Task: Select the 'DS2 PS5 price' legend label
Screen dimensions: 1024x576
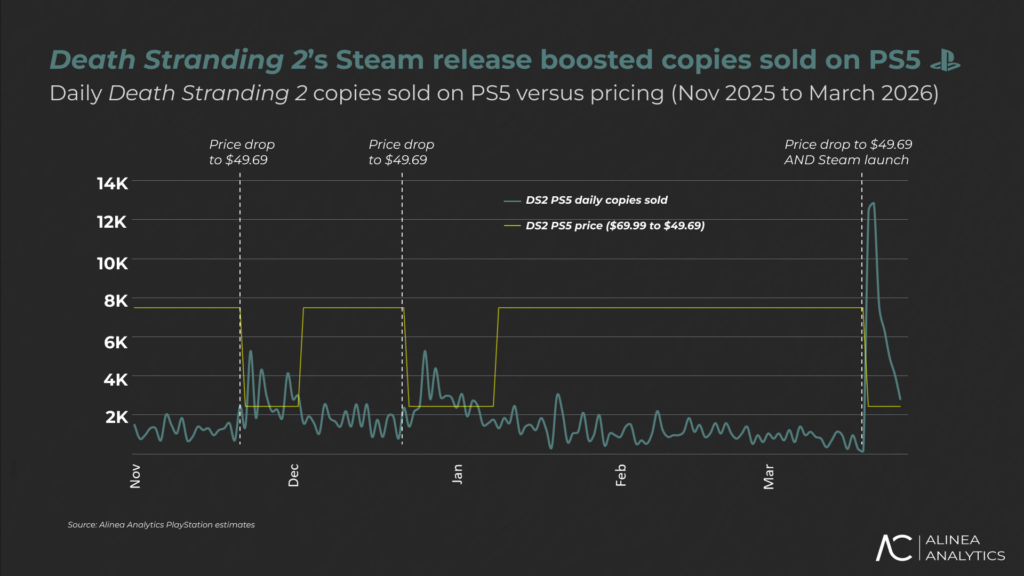Action: (x=615, y=226)
